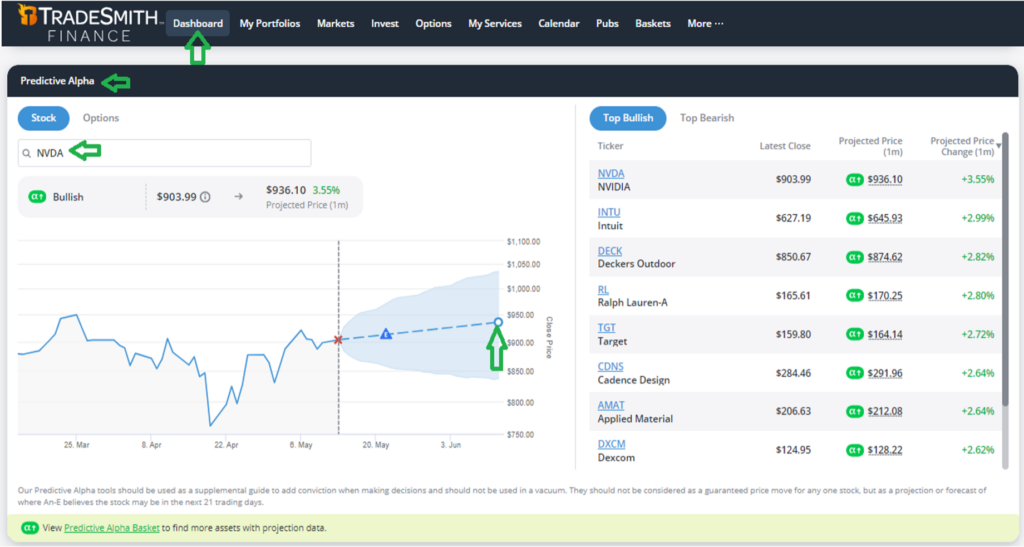Viewport: 1024px width, 547px height.
Task: Click the red X marker on chart
Action: (x=338, y=339)
